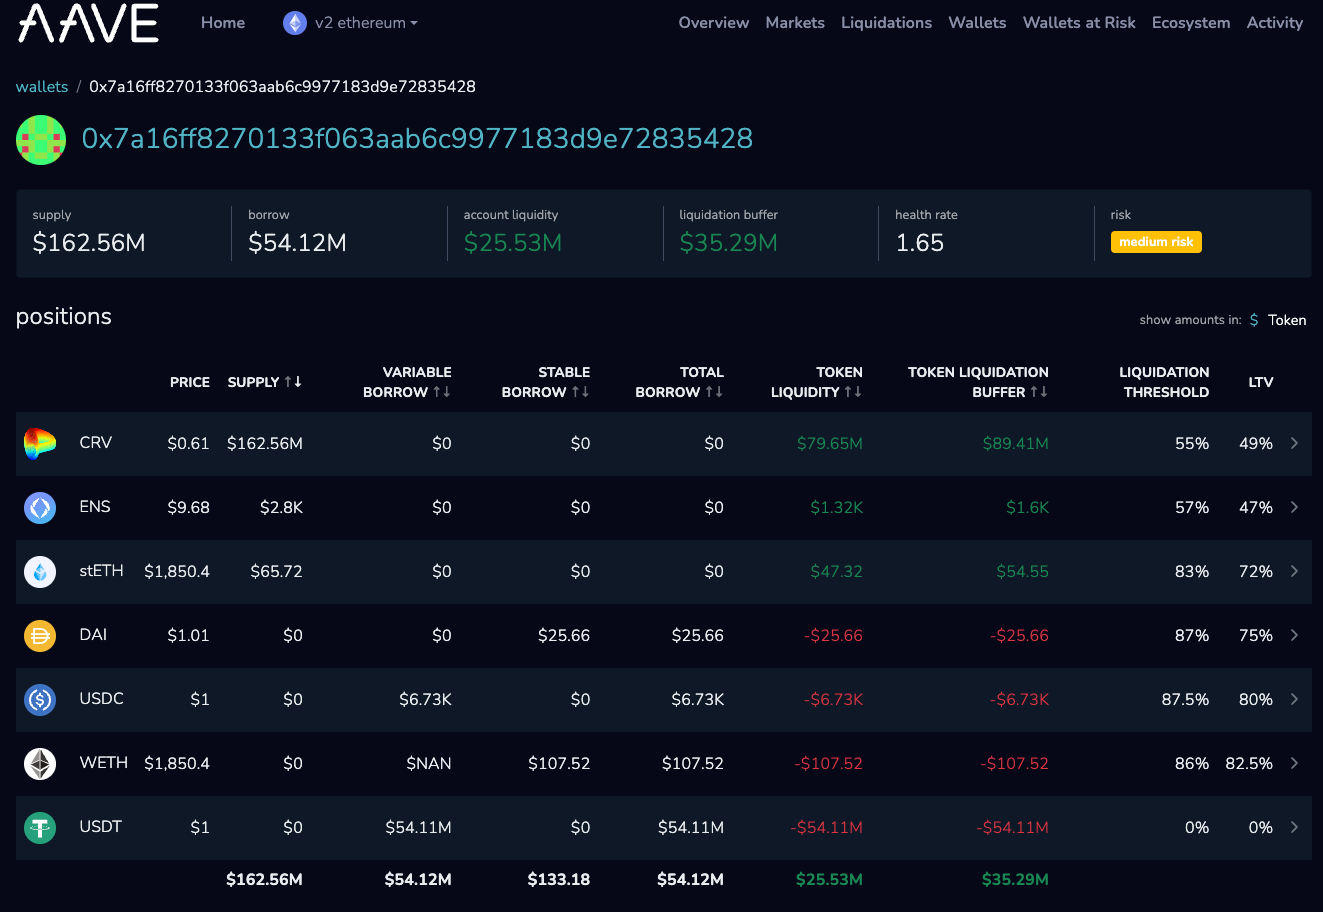Click the USDC token name
The width and height of the screenshot is (1323, 912).
coord(101,699)
